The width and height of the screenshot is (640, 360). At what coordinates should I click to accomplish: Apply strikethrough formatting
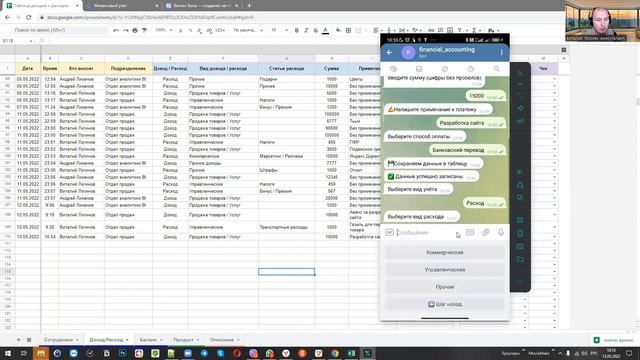point(316,30)
